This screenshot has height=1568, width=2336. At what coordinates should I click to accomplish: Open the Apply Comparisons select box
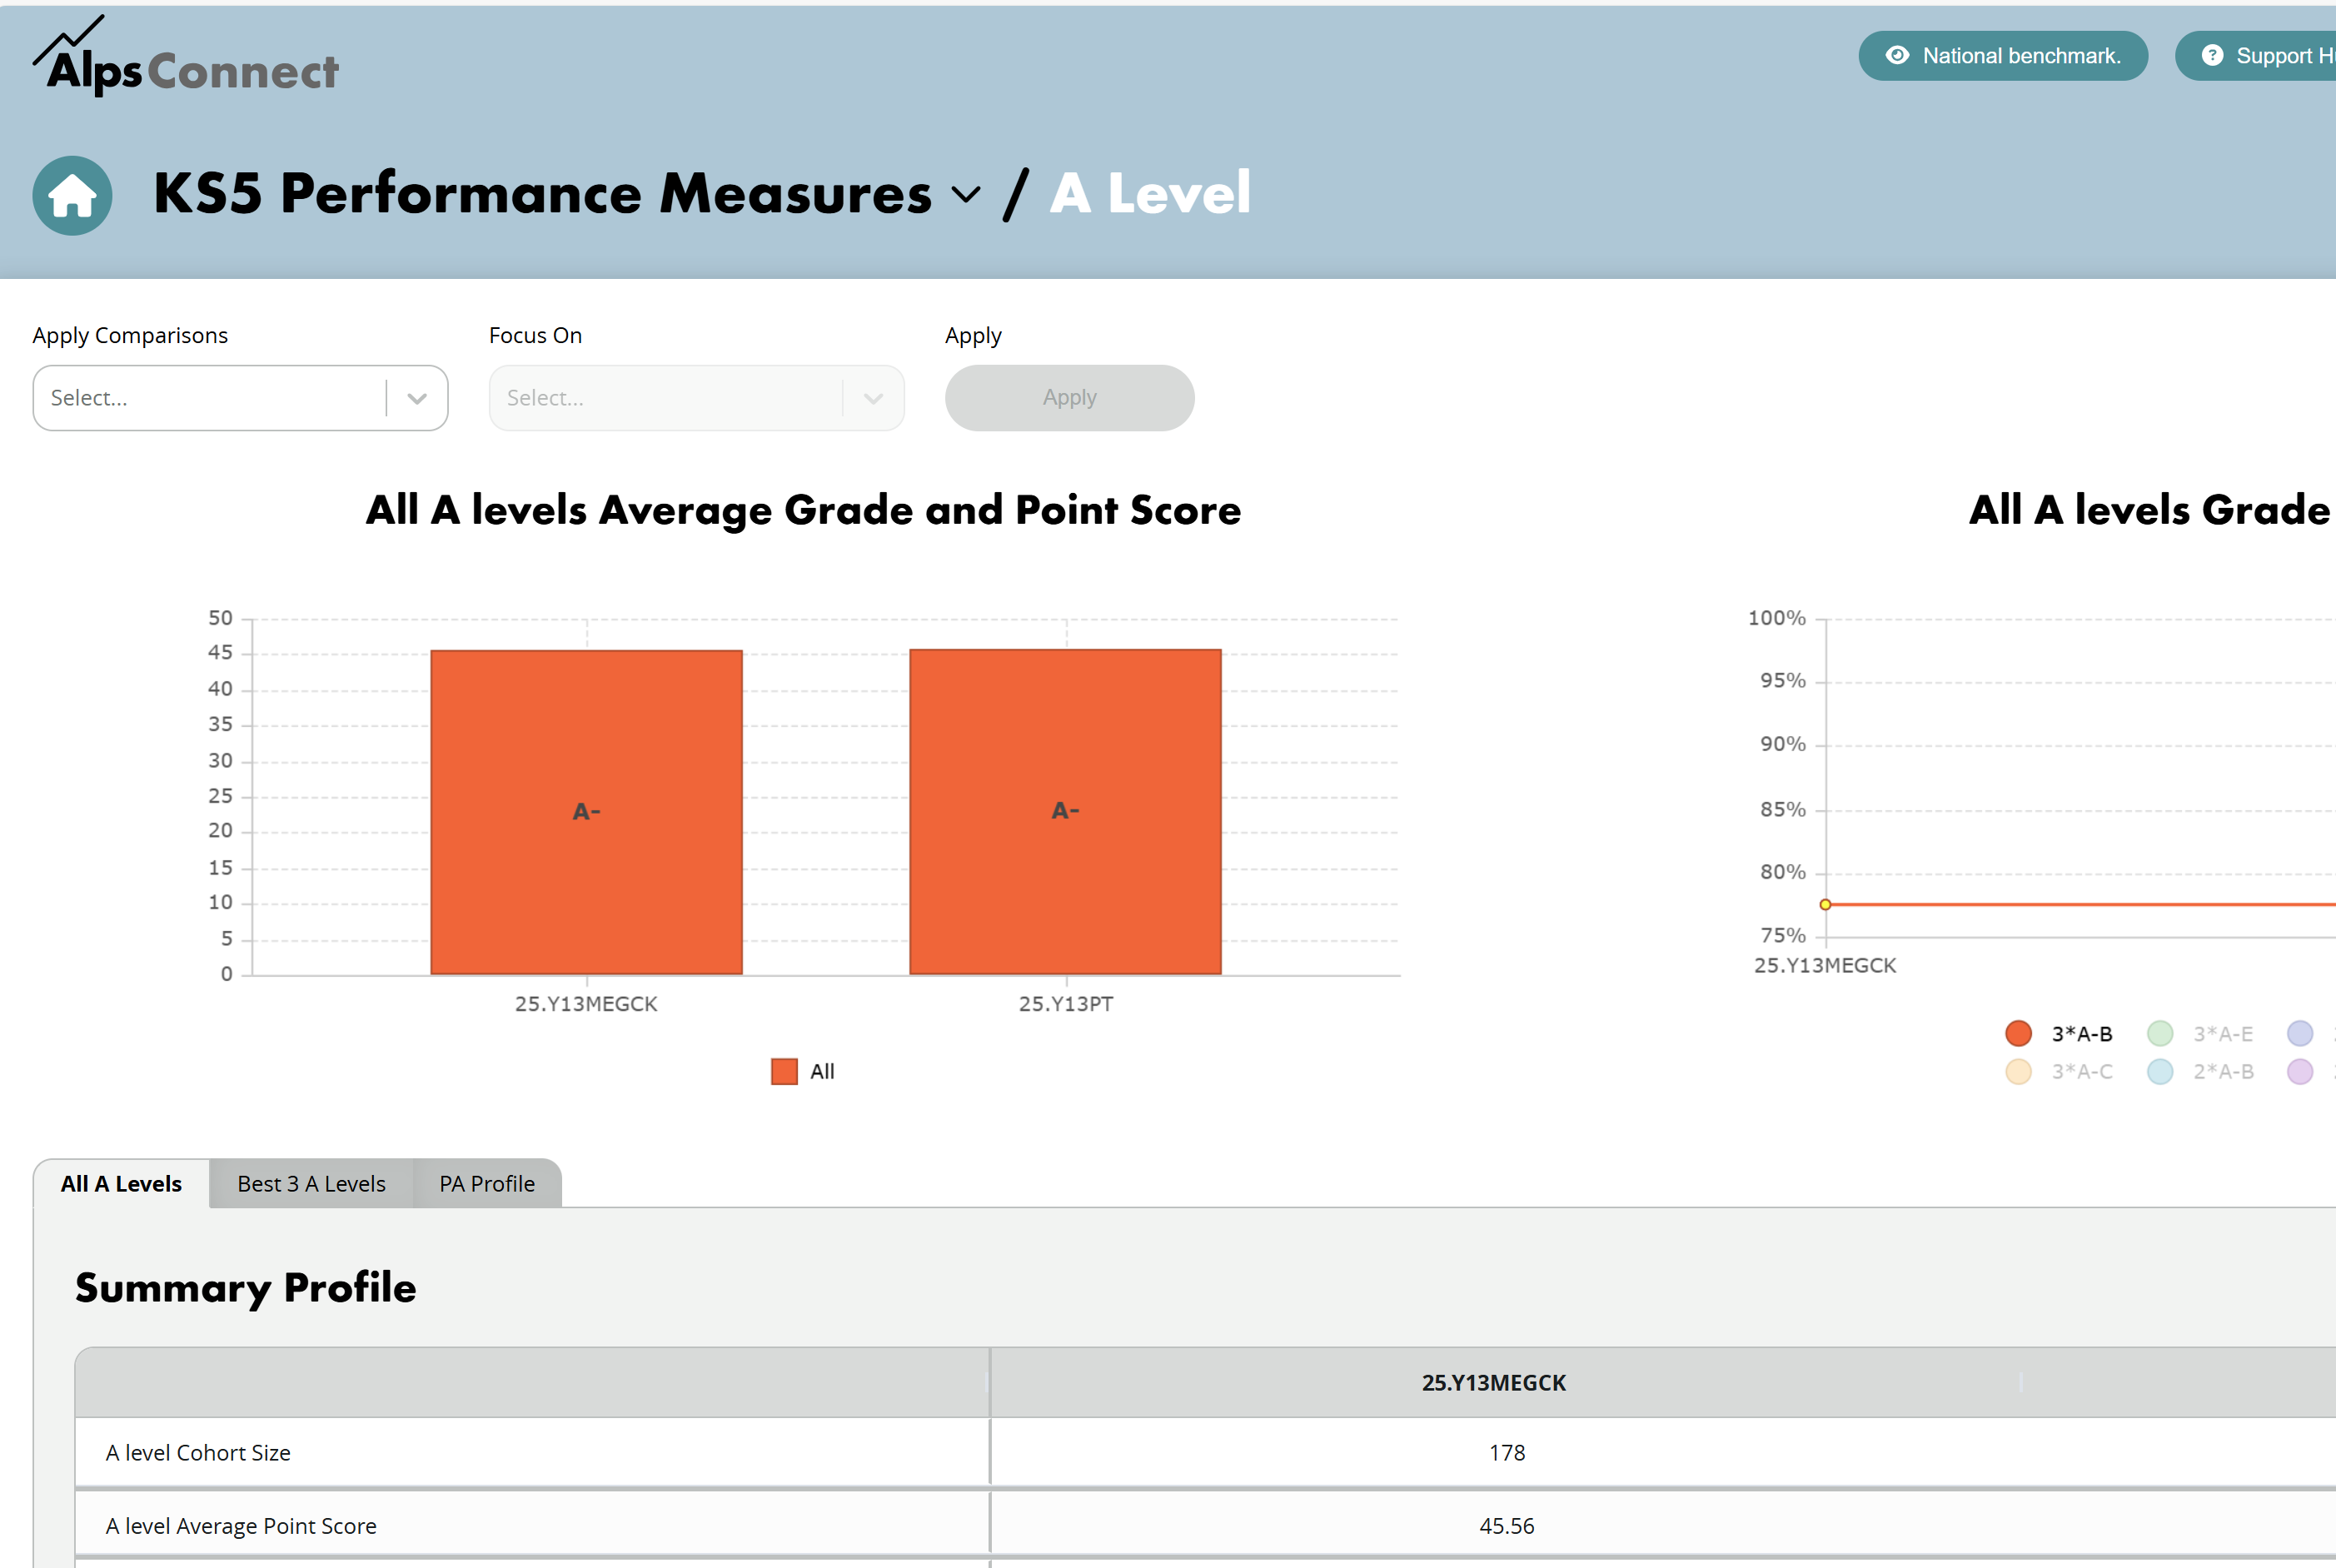coord(240,398)
